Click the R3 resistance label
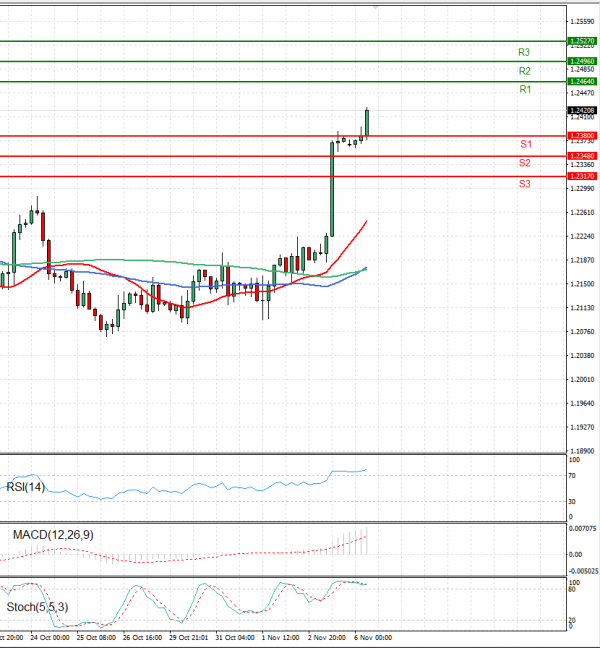 (x=524, y=52)
